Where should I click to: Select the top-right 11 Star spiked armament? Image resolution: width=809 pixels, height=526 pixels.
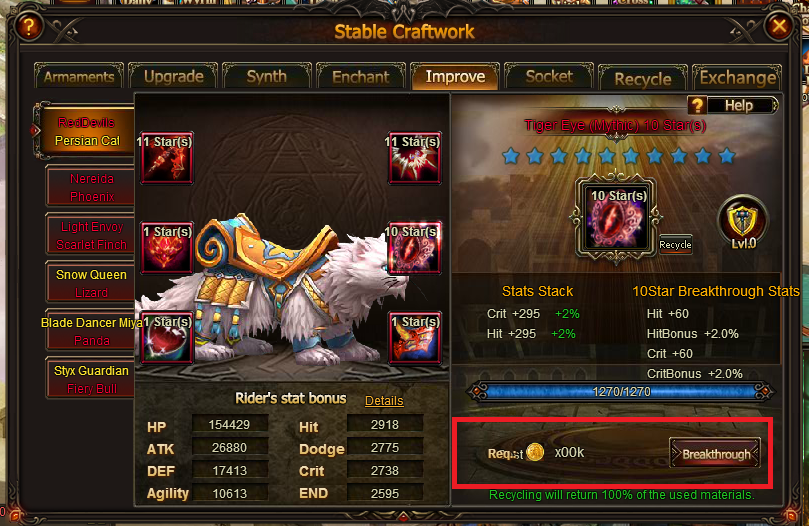click(x=414, y=158)
